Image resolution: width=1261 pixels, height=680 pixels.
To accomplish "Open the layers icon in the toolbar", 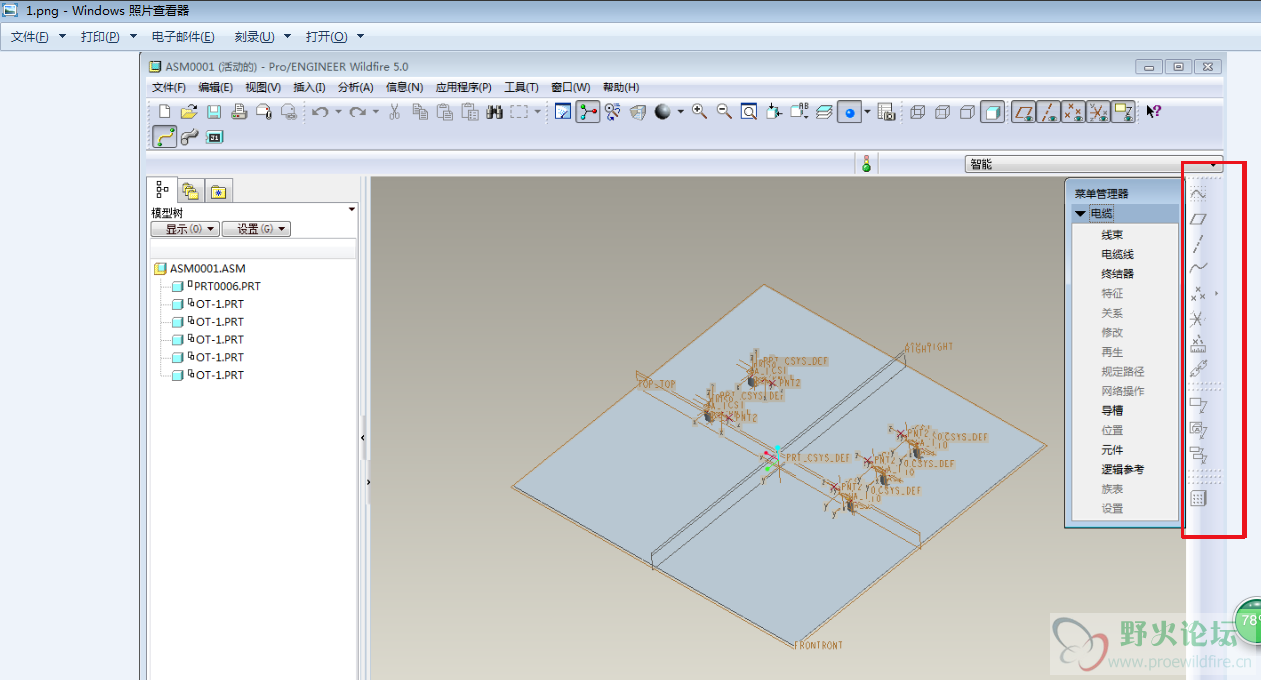I will pyautogui.click(x=824, y=112).
